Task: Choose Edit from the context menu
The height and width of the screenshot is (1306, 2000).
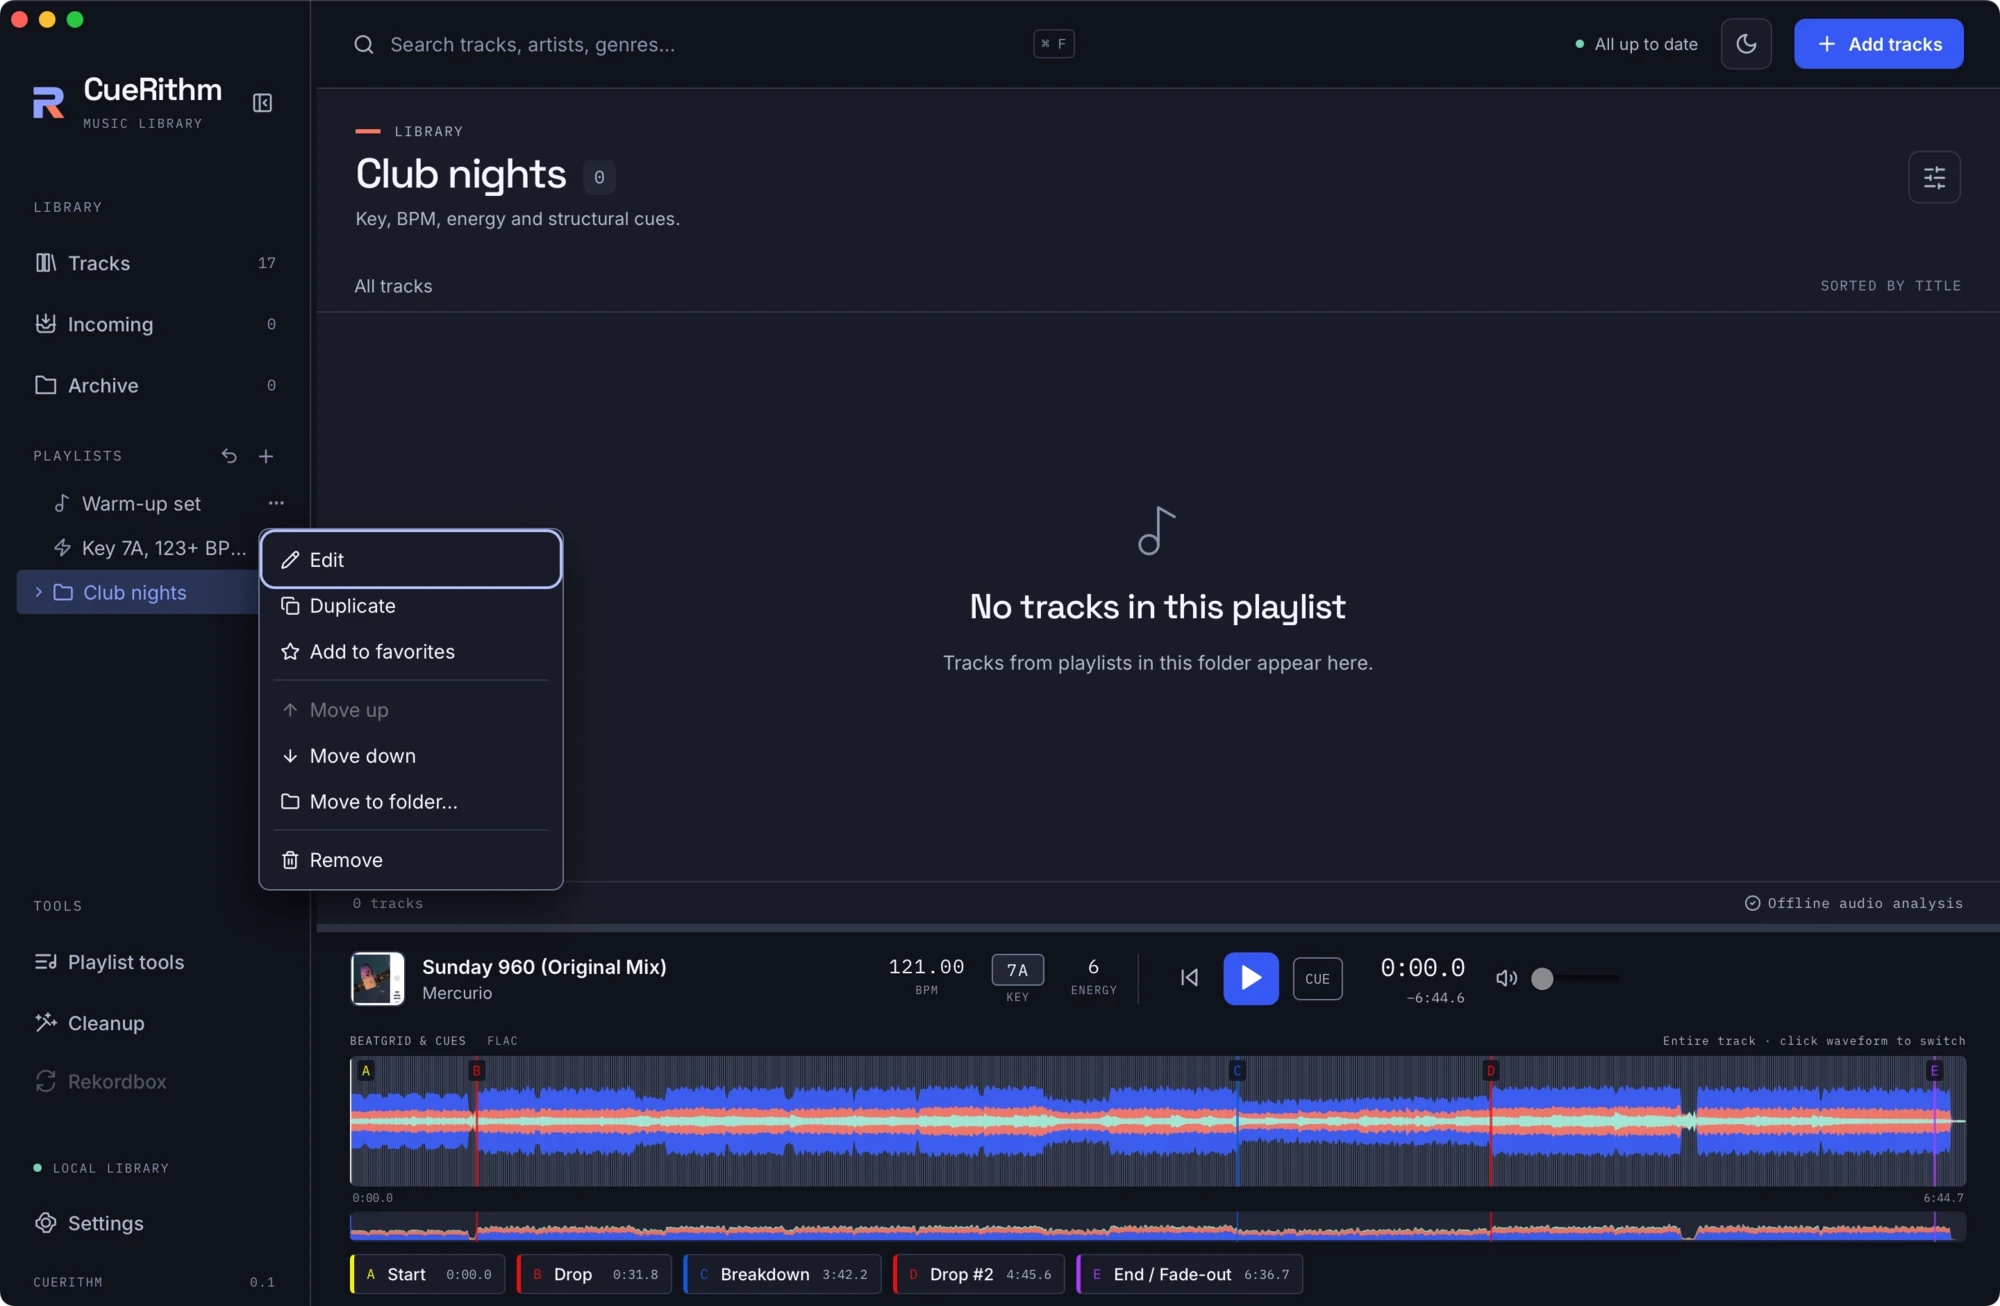Action: coord(411,560)
